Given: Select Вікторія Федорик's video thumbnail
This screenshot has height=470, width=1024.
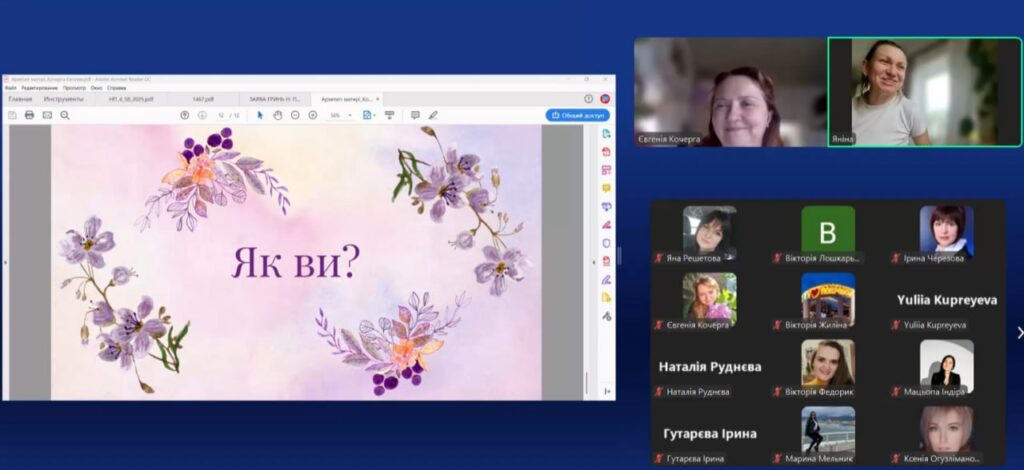Looking at the screenshot, I should click(x=827, y=363).
